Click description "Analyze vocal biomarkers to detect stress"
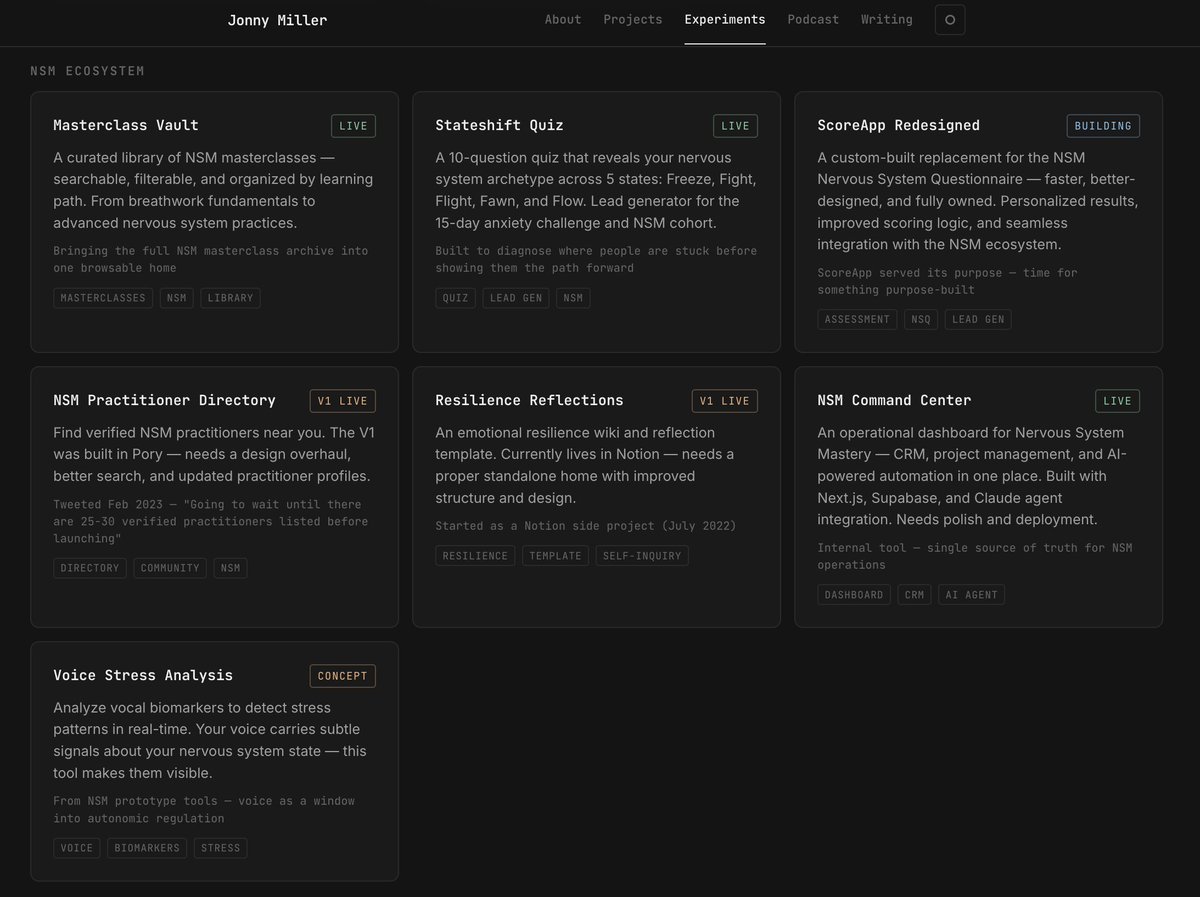 pyautogui.click(x=210, y=740)
